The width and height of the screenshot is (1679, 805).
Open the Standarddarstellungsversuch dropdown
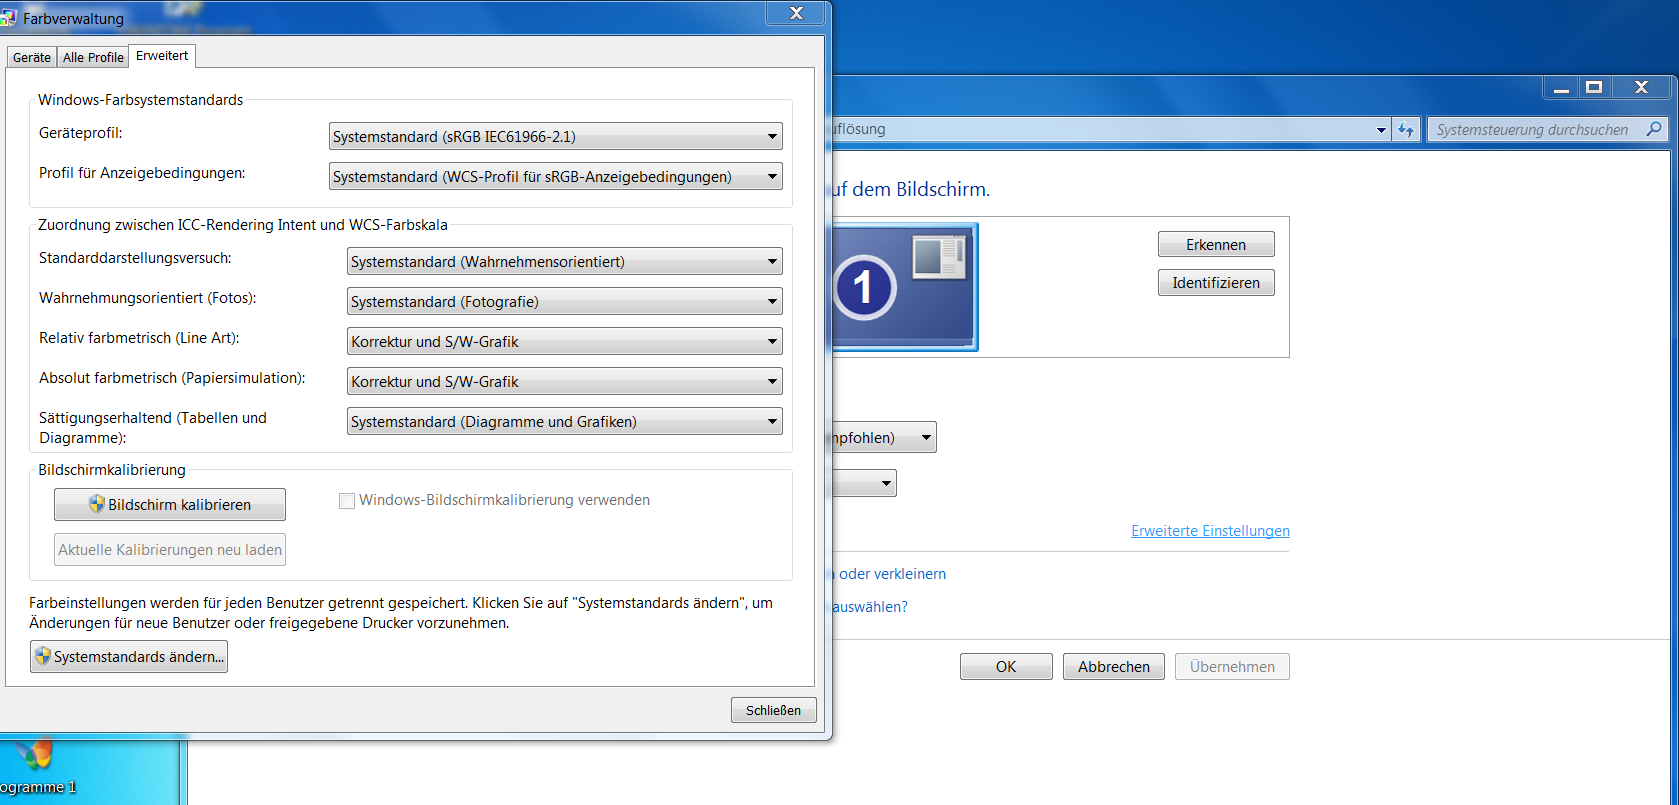pyautogui.click(x=564, y=261)
